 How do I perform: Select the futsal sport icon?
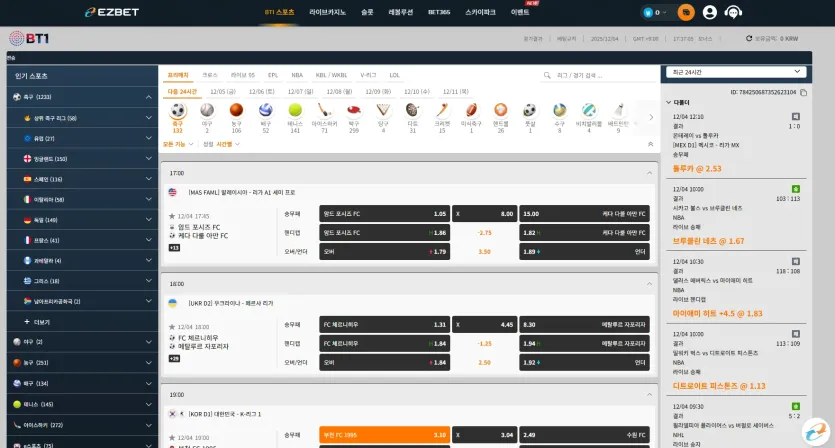(529, 110)
